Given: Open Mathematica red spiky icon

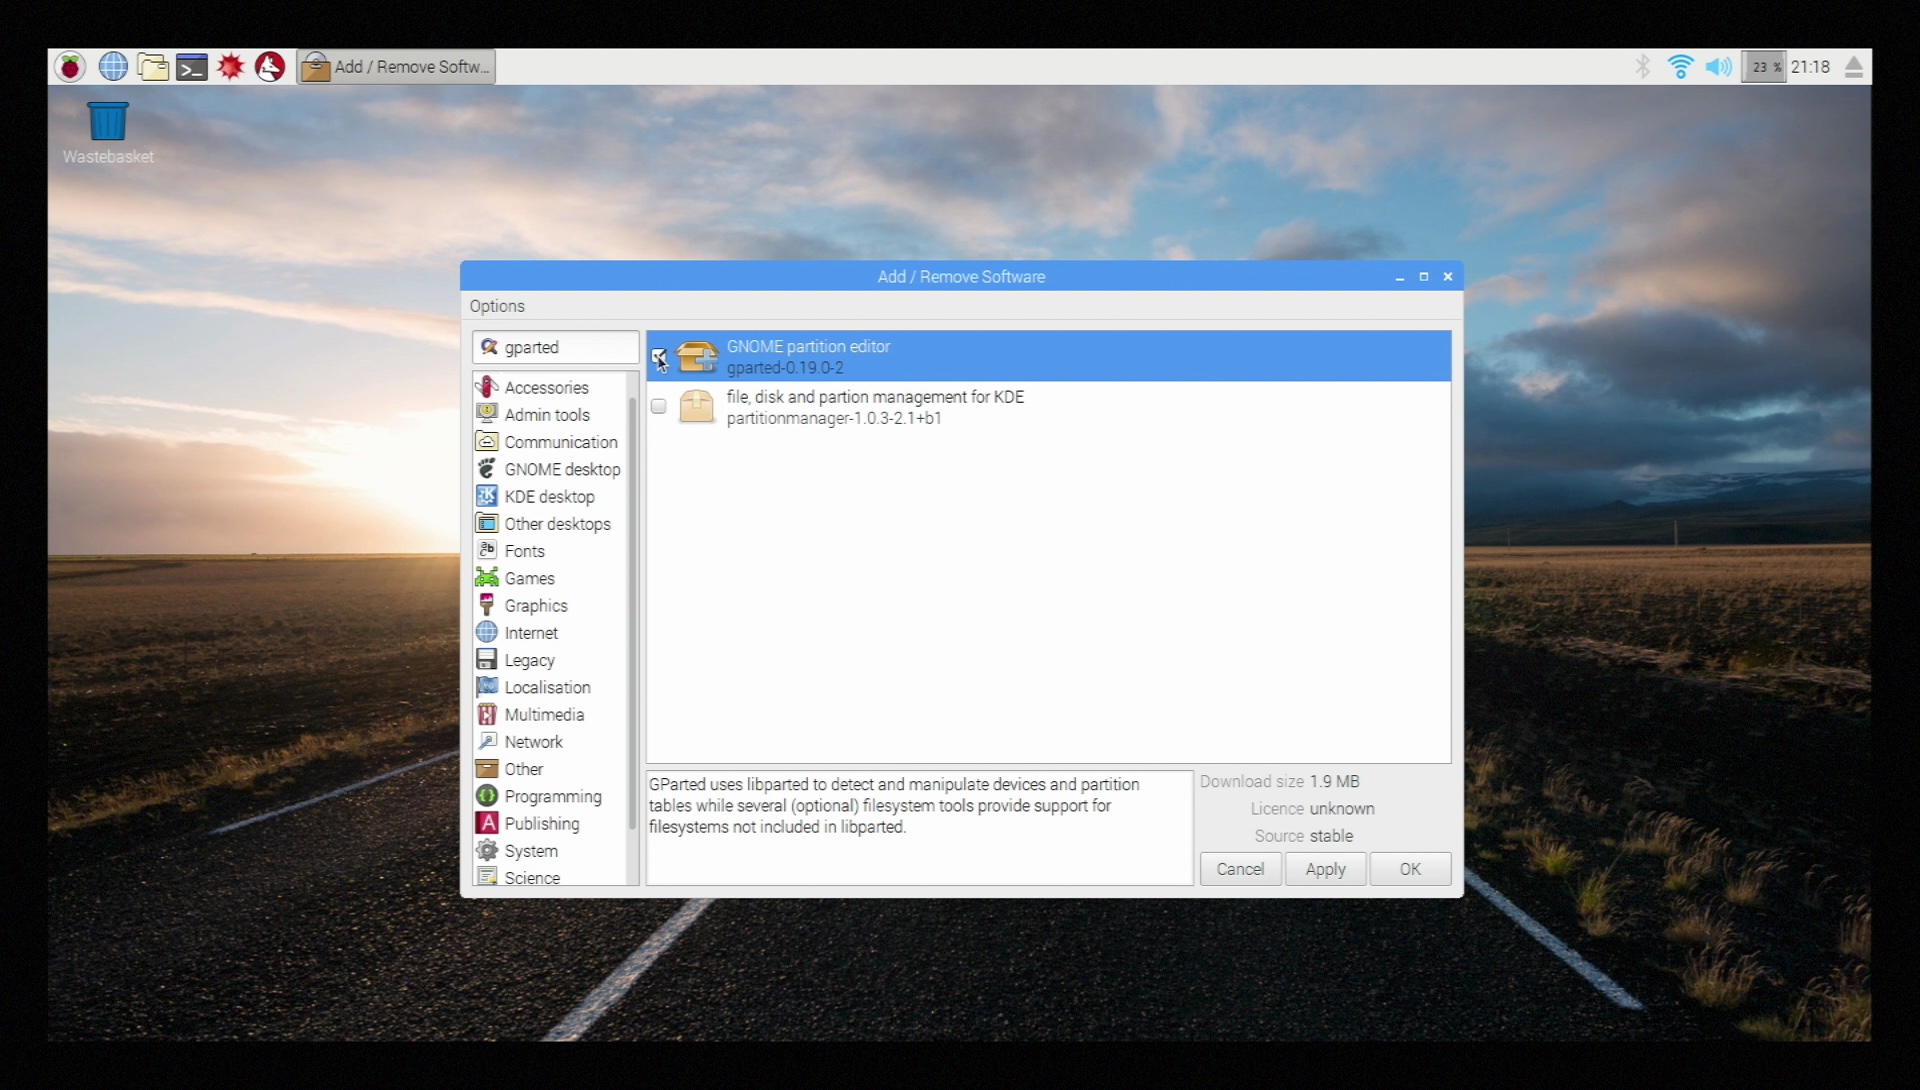Looking at the screenshot, I should pyautogui.click(x=231, y=67).
